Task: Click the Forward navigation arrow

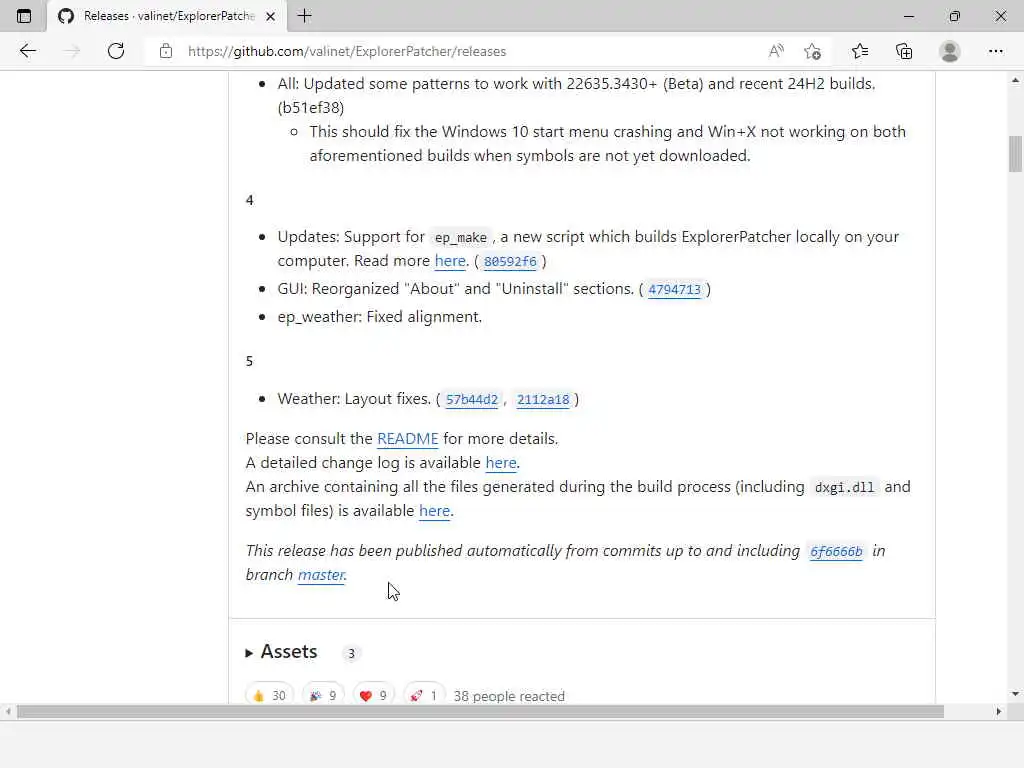Action: click(72, 51)
